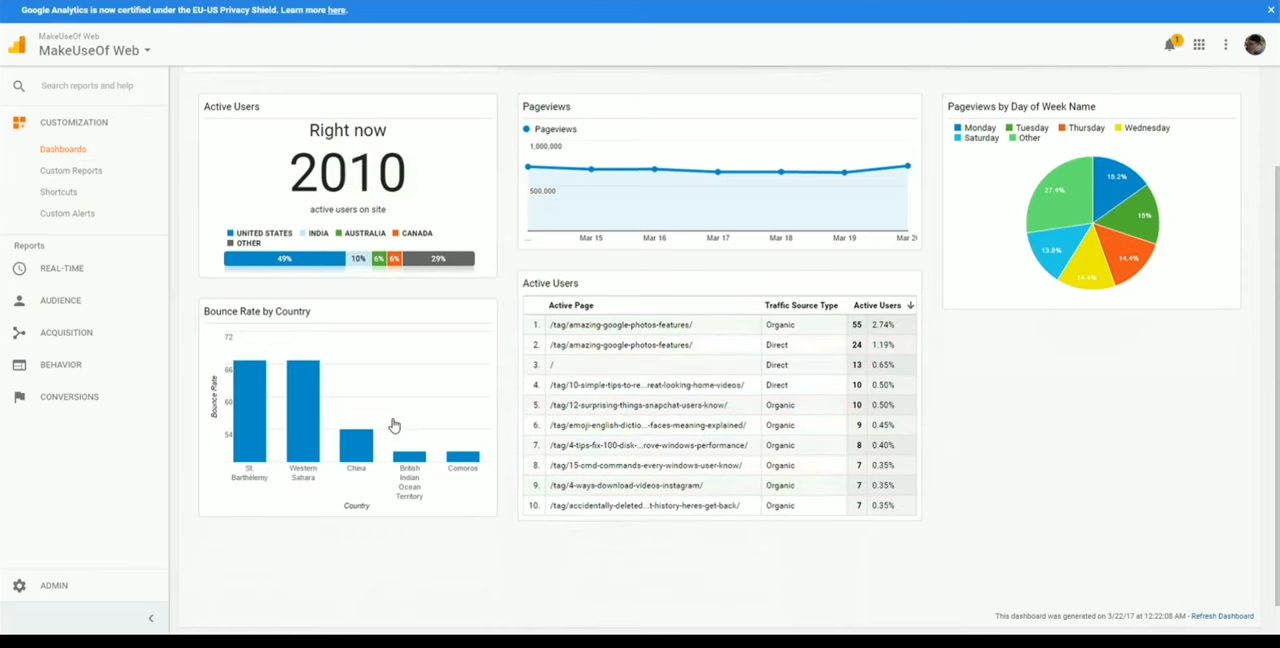Click the Refresh Dashboard link

1222,616
